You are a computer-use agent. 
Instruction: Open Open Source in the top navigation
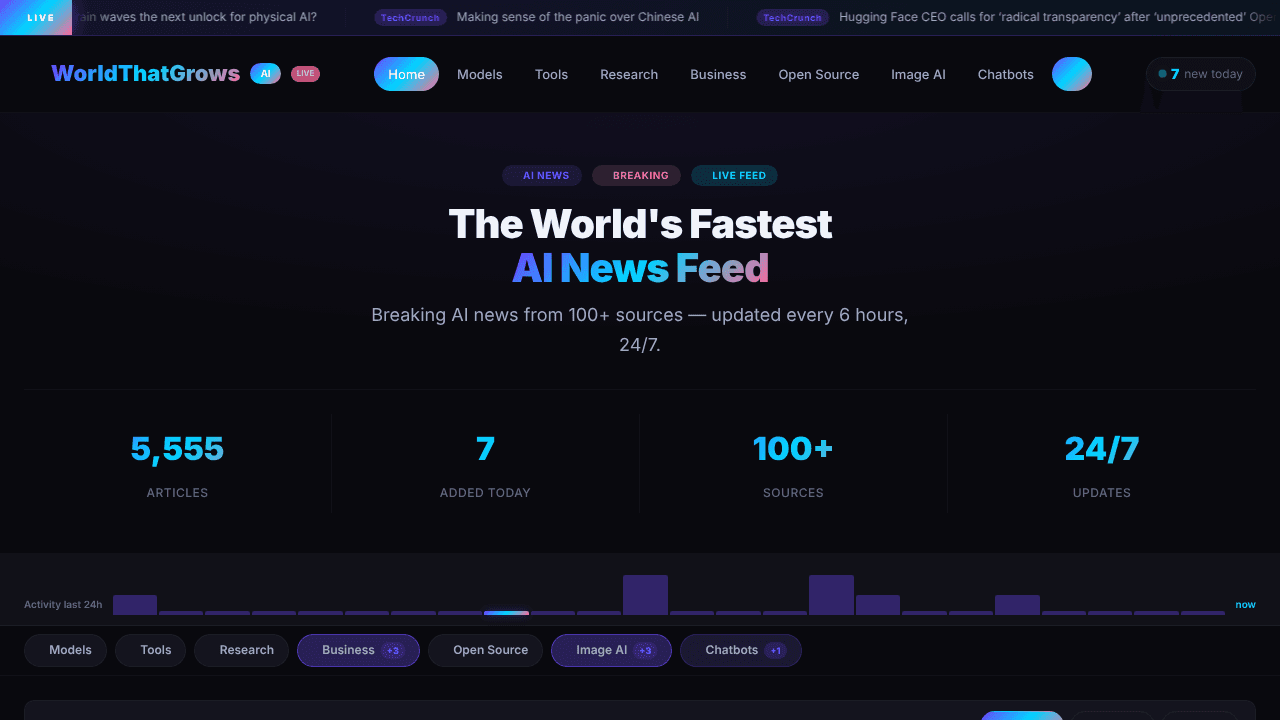tap(819, 74)
